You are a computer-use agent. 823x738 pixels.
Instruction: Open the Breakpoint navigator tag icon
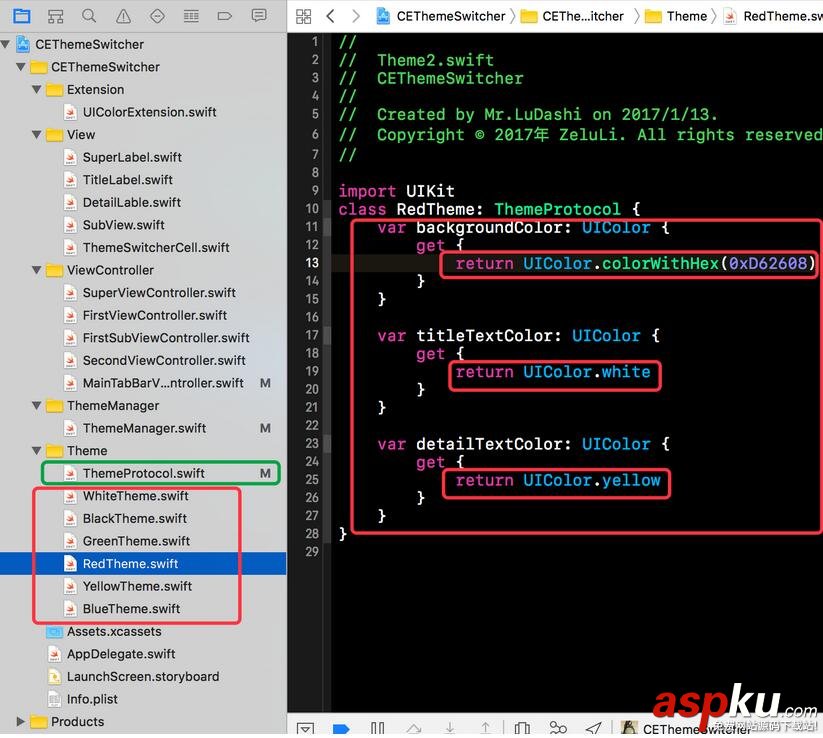pyautogui.click(x=224, y=16)
